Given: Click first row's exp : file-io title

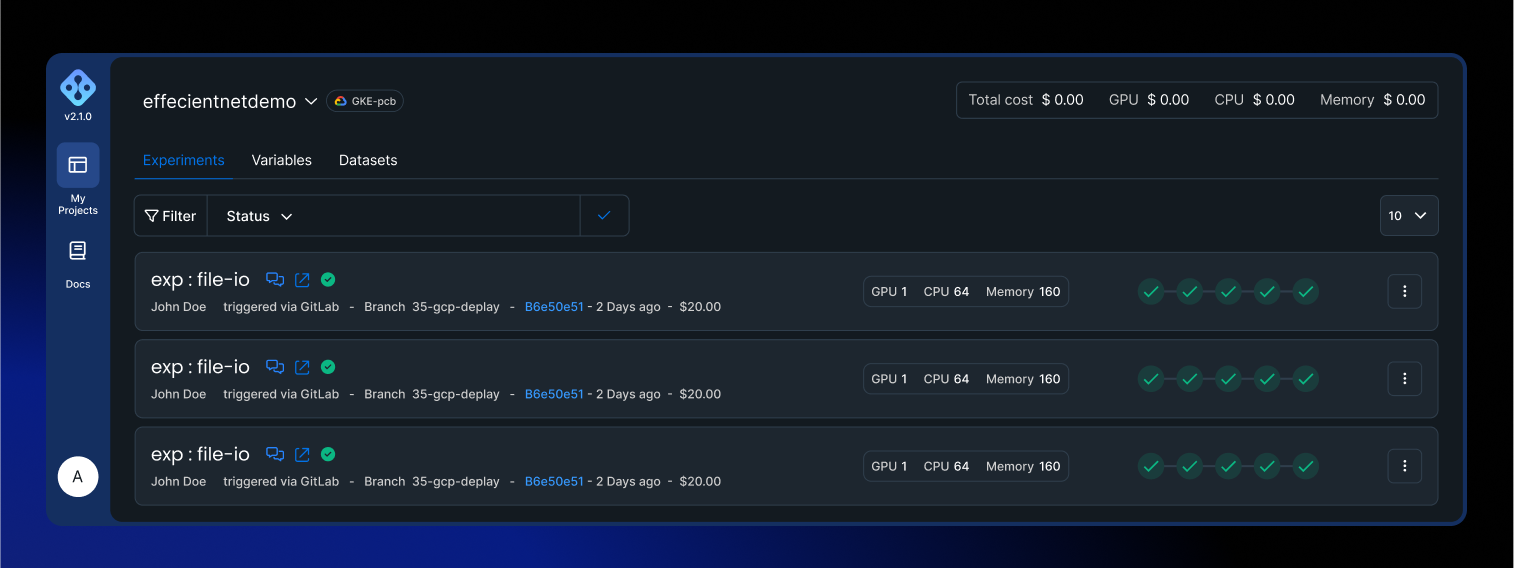Looking at the screenshot, I should click(x=200, y=280).
